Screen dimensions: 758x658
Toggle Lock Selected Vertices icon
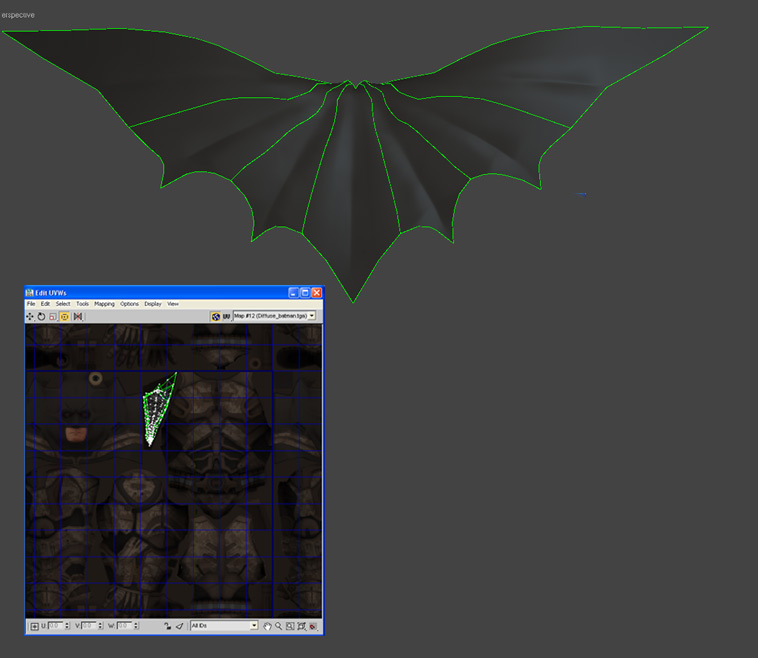pos(167,626)
